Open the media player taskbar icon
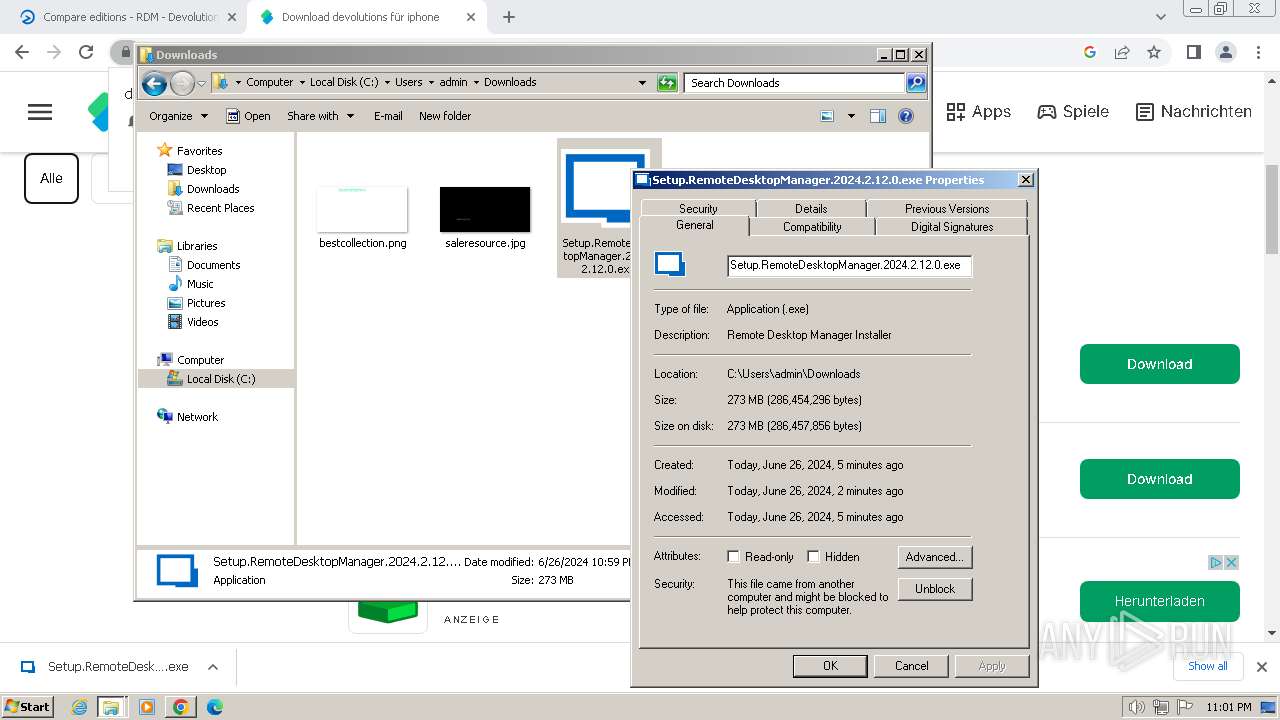The image size is (1280, 720). 147,707
